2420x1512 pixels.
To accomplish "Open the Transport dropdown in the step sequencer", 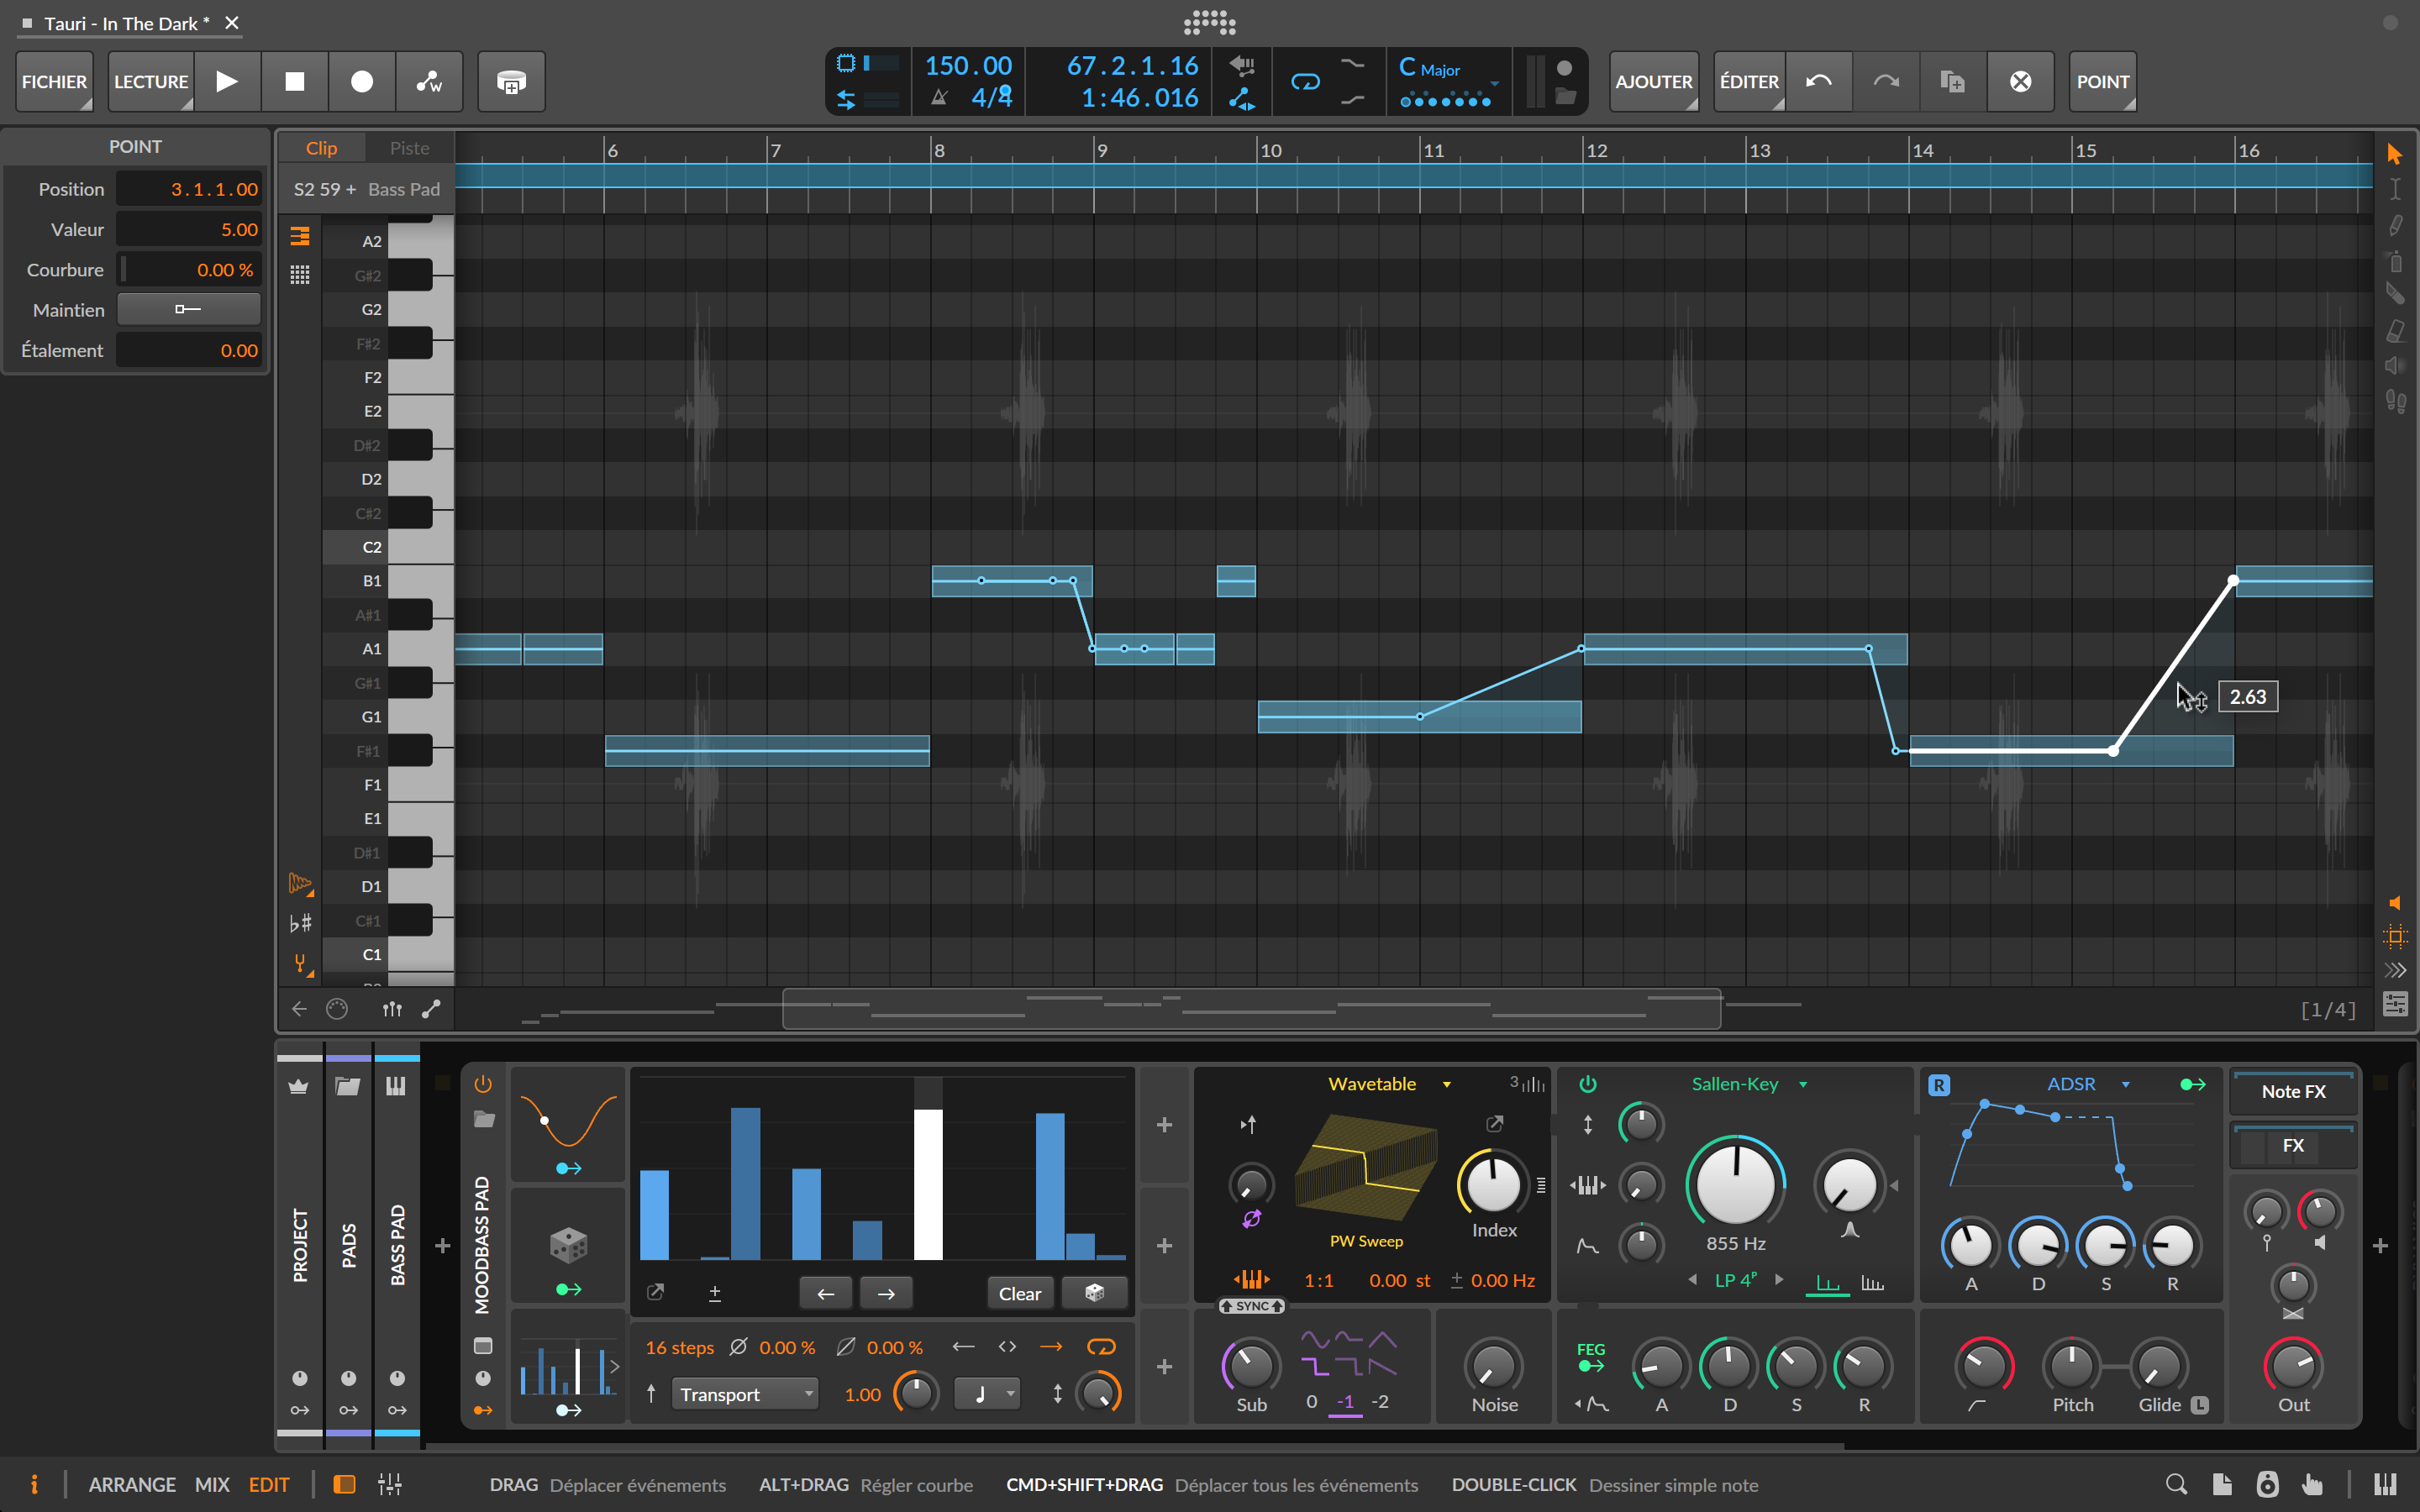I will point(745,1393).
